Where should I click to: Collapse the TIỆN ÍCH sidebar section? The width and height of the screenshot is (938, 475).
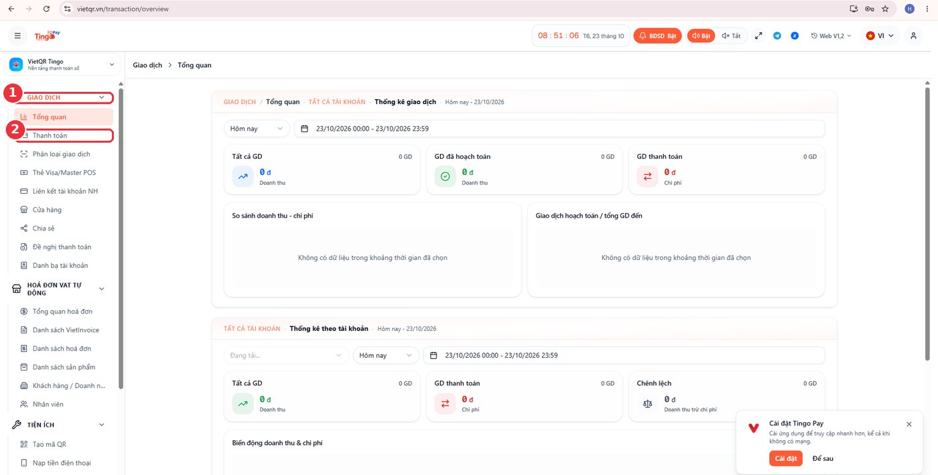(102, 425)
